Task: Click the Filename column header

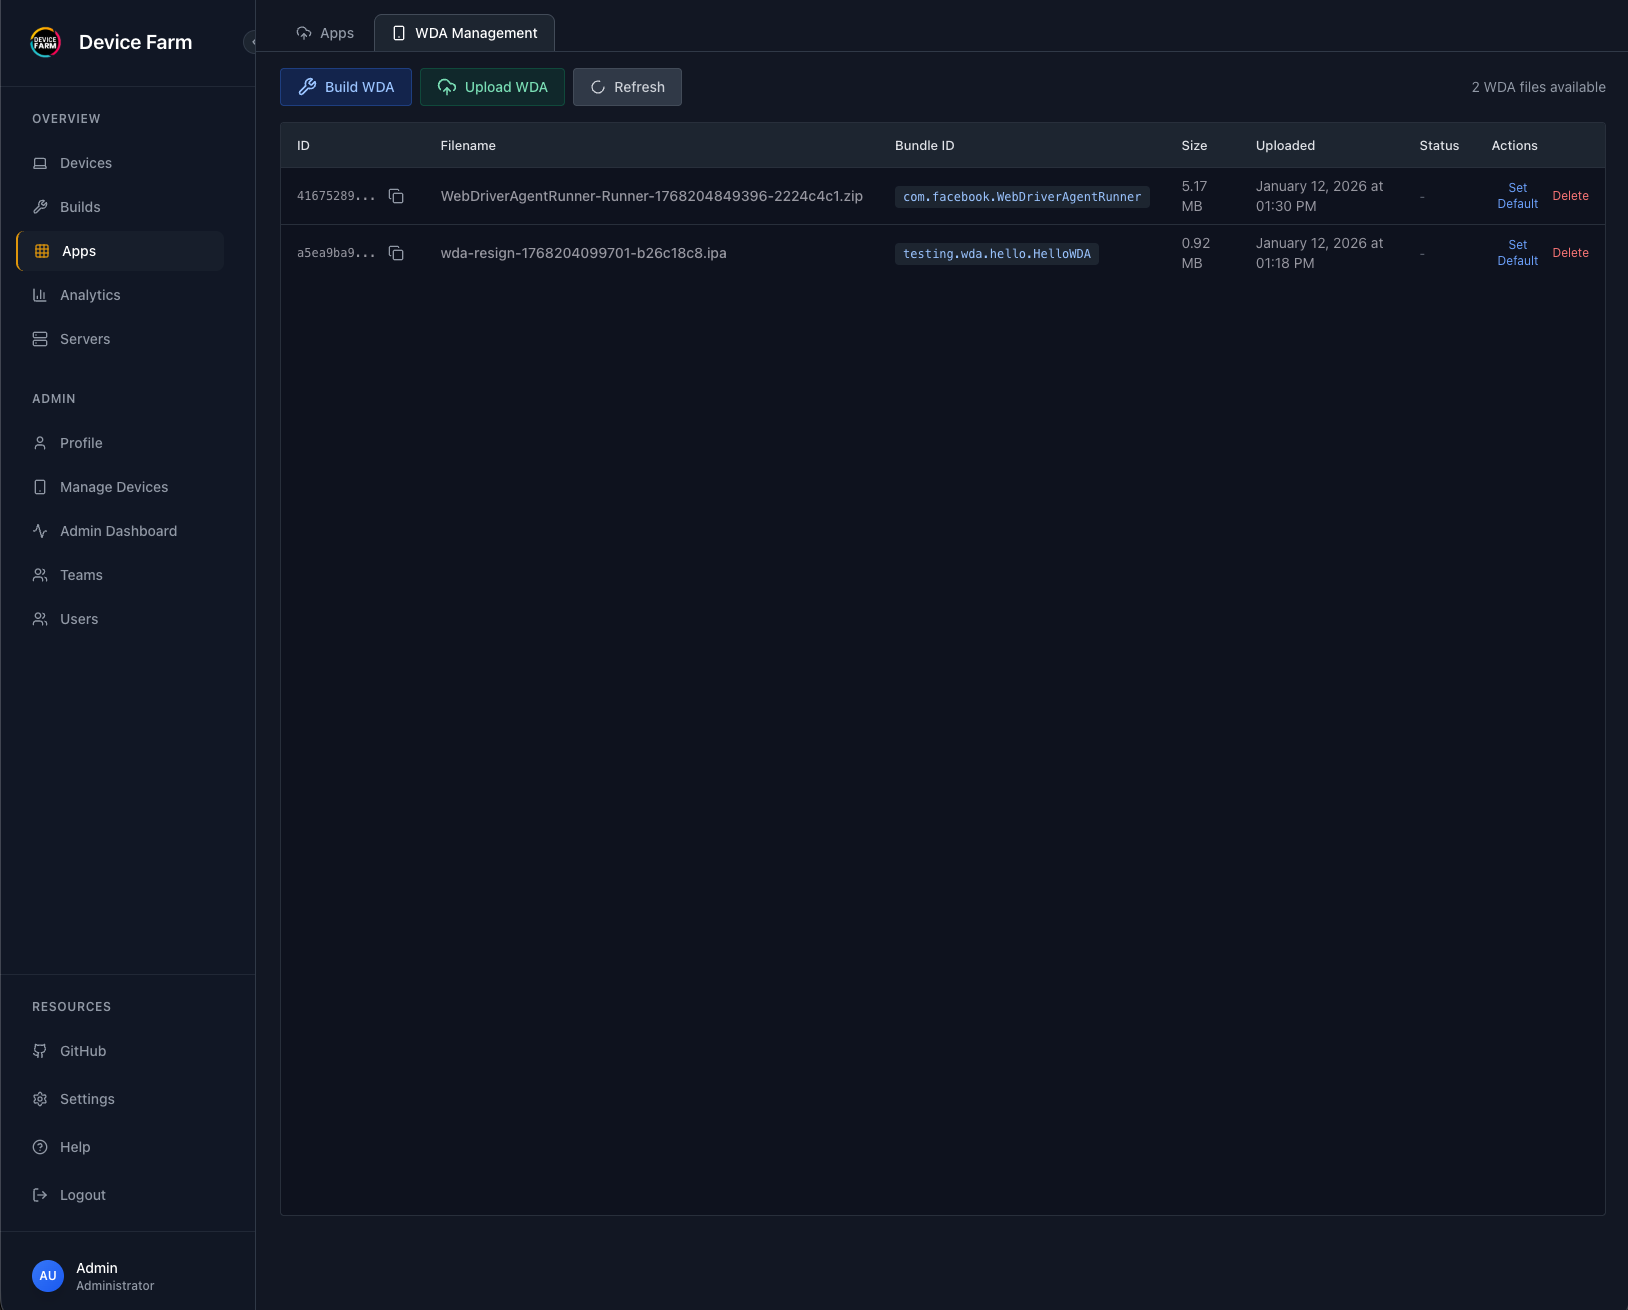Action: [x=468, y=145]
